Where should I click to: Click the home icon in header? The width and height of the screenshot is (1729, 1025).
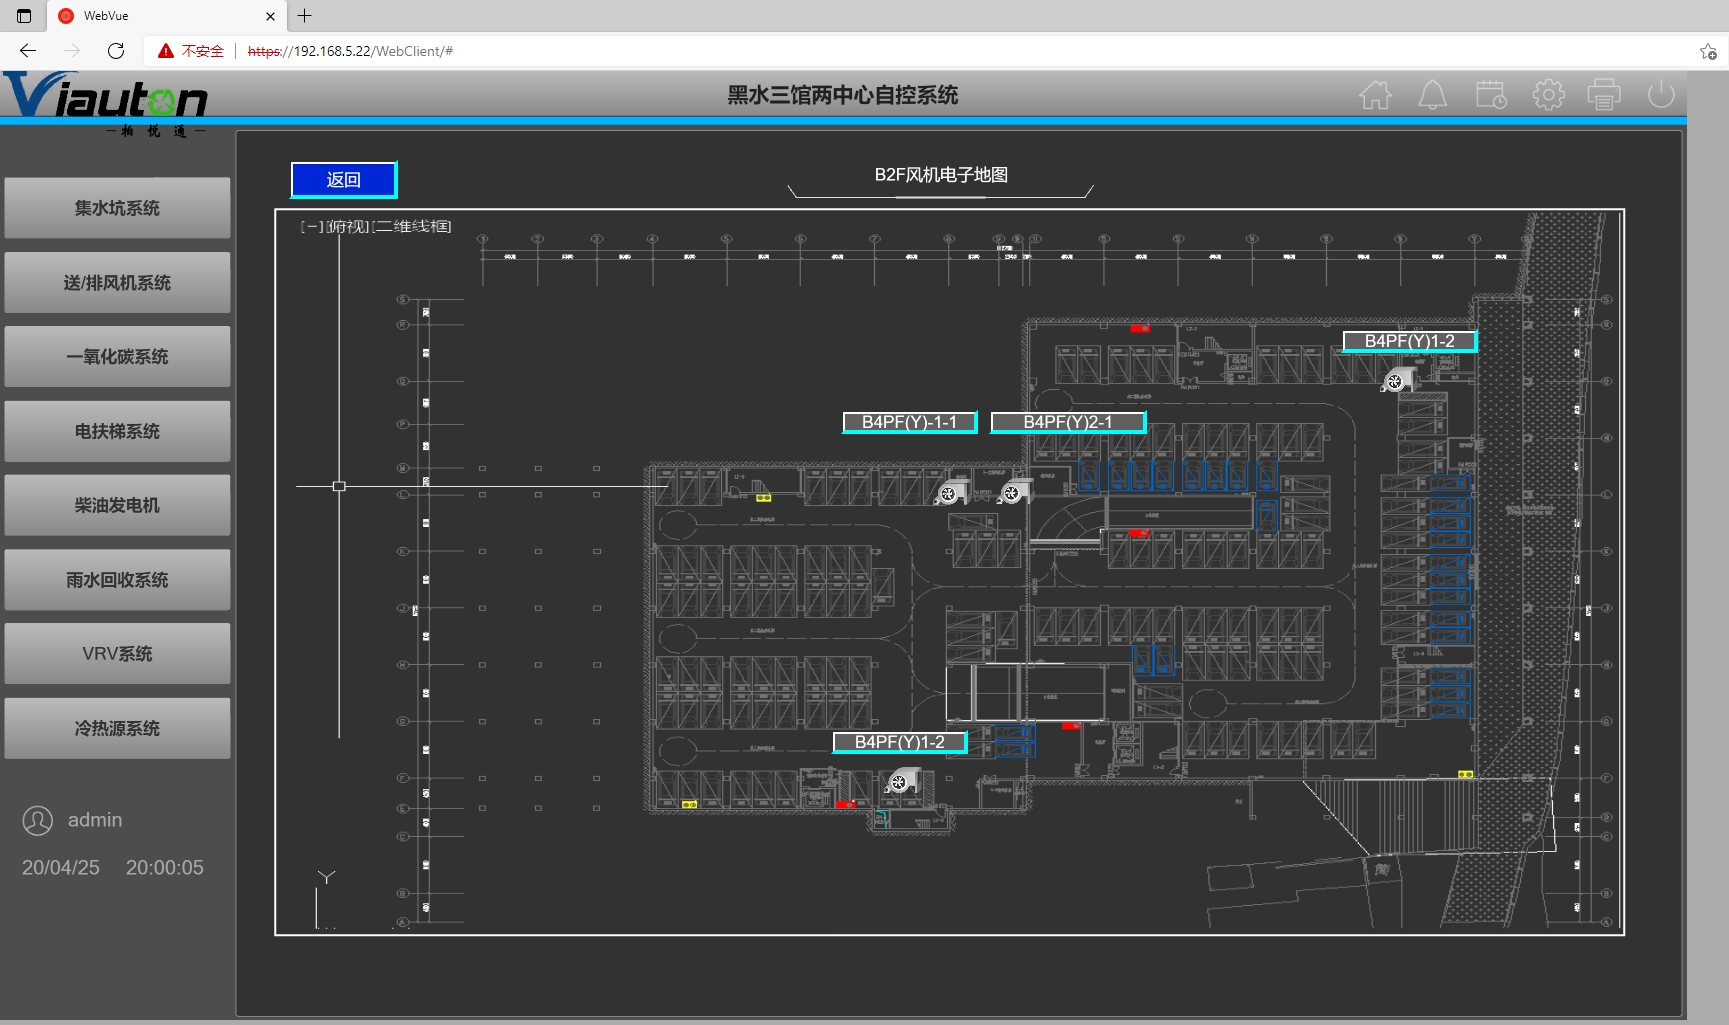pyautogui.click(x=1375, y=95)
